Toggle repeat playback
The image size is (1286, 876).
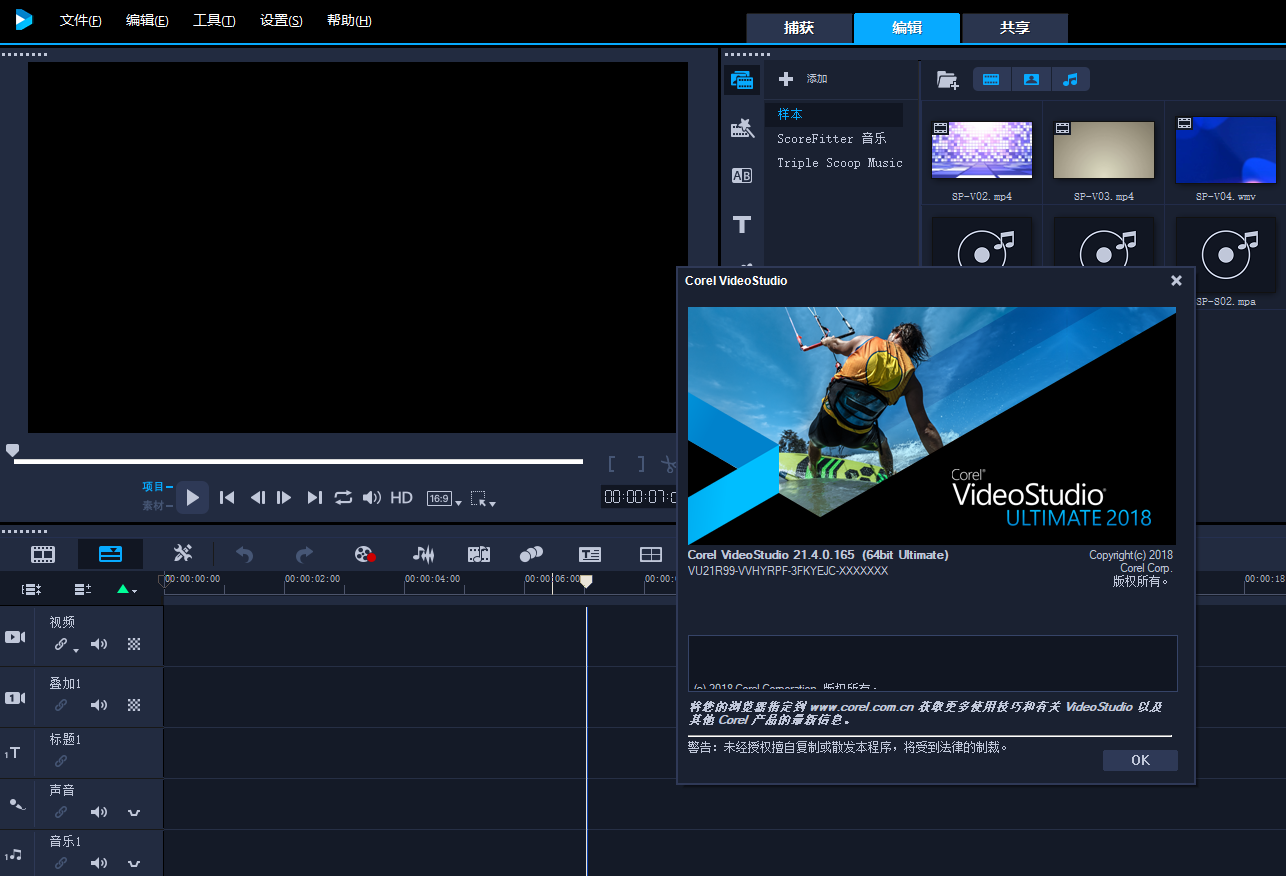[x=343, y=497]
